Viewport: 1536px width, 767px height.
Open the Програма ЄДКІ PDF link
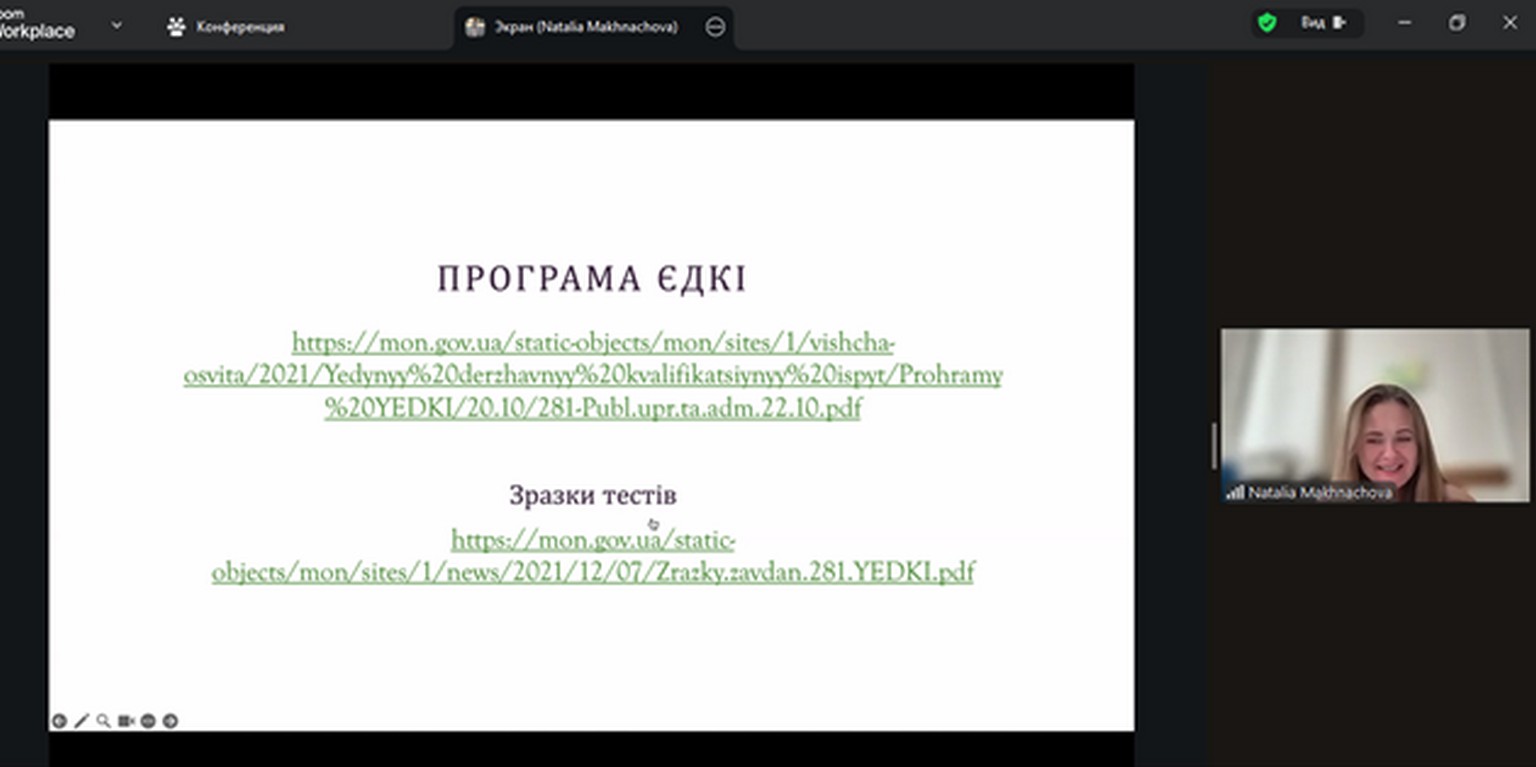click(593, 376)
